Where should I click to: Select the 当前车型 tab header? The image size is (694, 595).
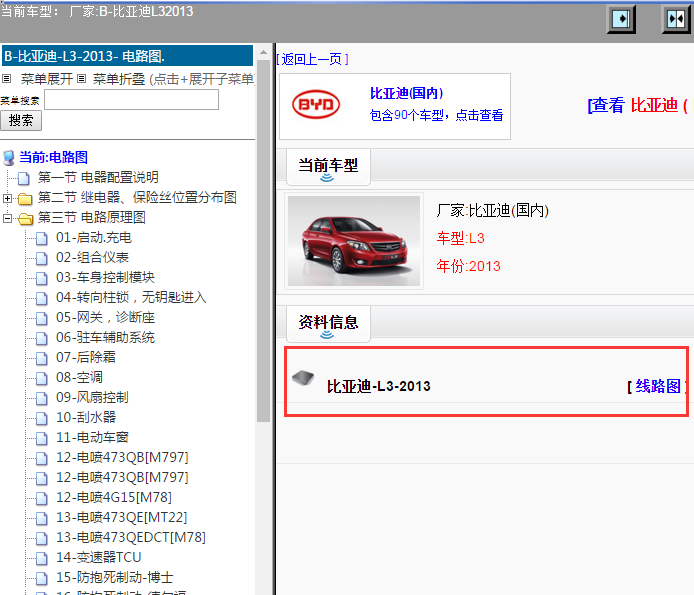click(x=328, y=167)
